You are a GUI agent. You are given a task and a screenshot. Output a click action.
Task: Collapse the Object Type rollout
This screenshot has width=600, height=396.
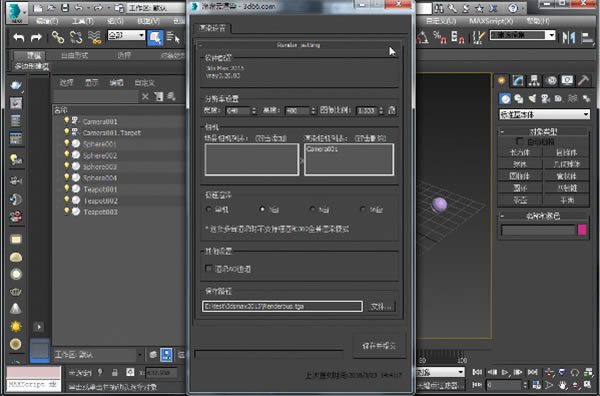[x=543, y=132]
